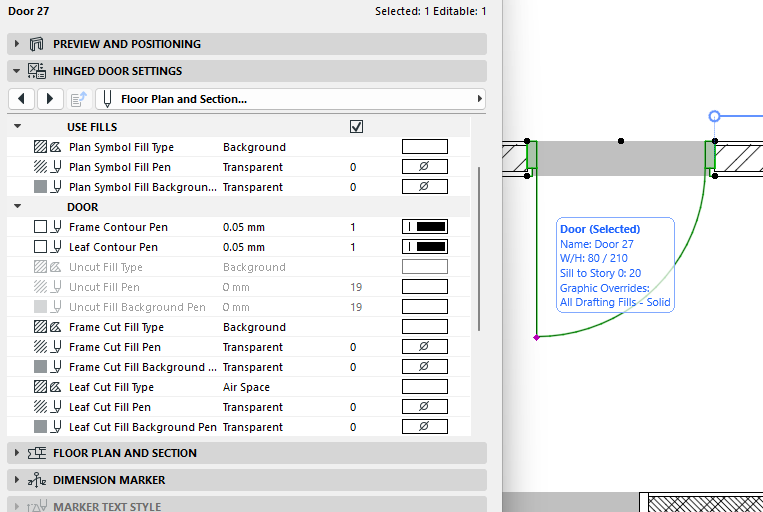This screenshot has width=763, height=512.
Task: Collapse the Use Fills group
Action: point(18,127)
